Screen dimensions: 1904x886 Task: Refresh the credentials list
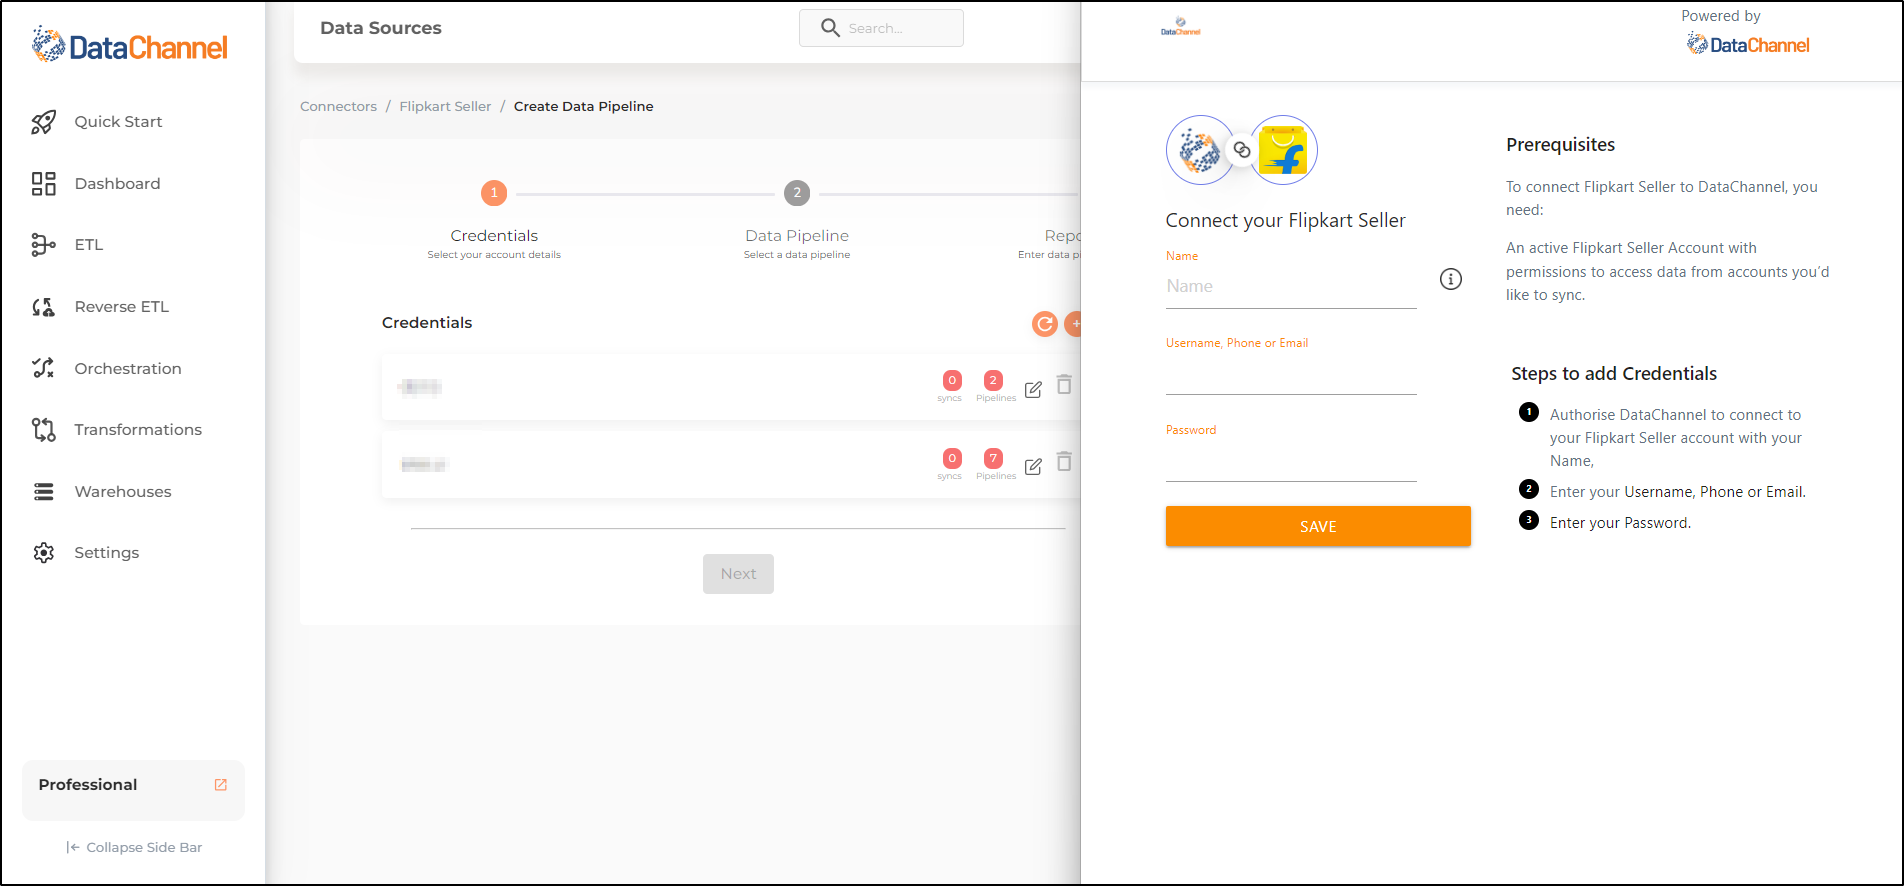click(x=1045, y=324)
